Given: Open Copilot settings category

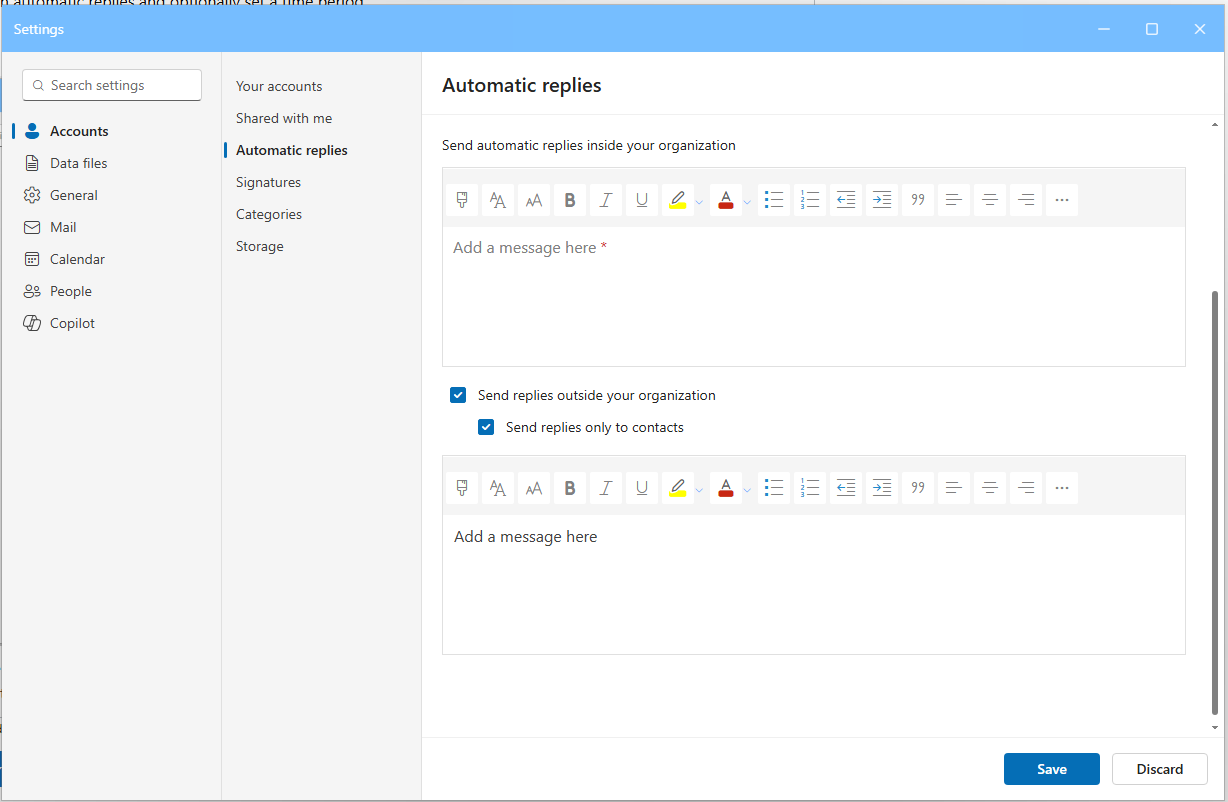Looking at the screenshot, I should [111, 323].
